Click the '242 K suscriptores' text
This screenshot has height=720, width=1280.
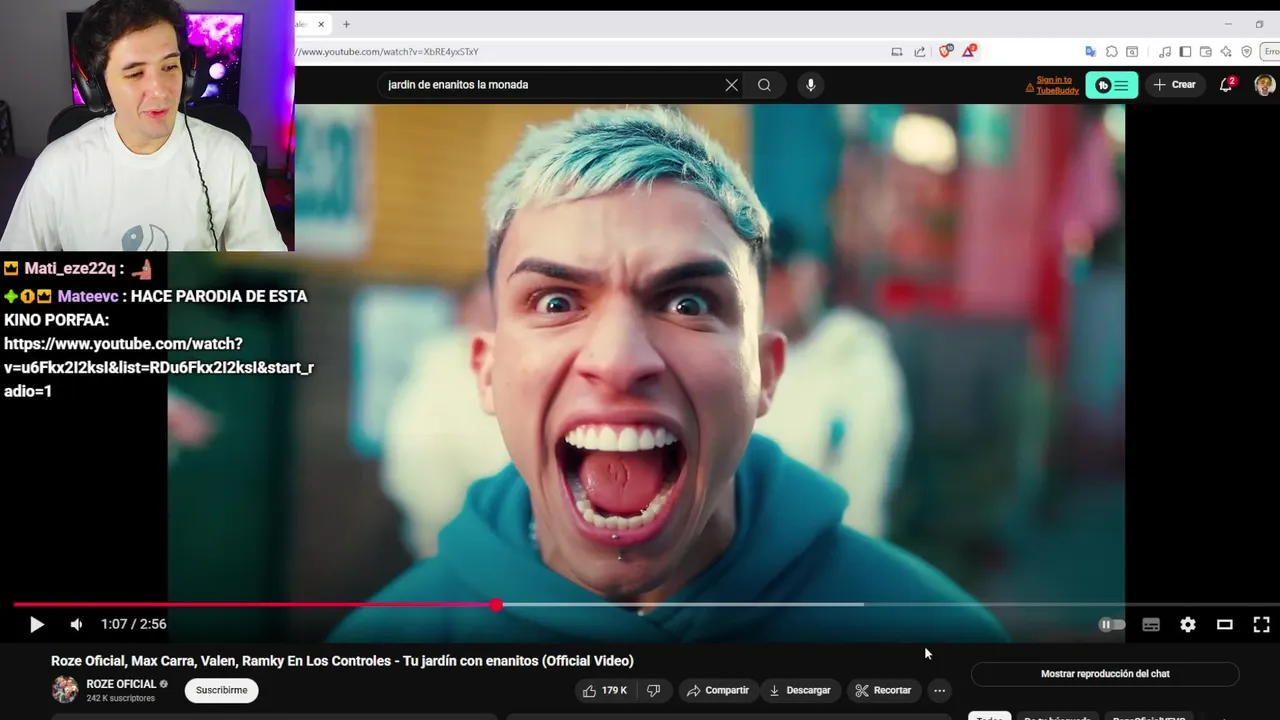pyautogui.click(x=120, y=698)
